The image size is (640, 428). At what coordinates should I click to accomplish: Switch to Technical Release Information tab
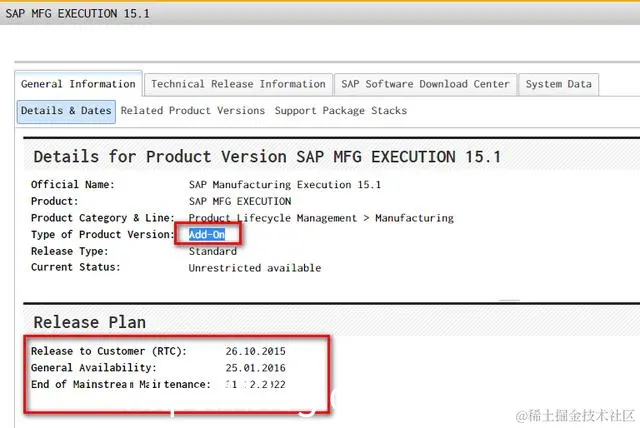pos(238,84)
